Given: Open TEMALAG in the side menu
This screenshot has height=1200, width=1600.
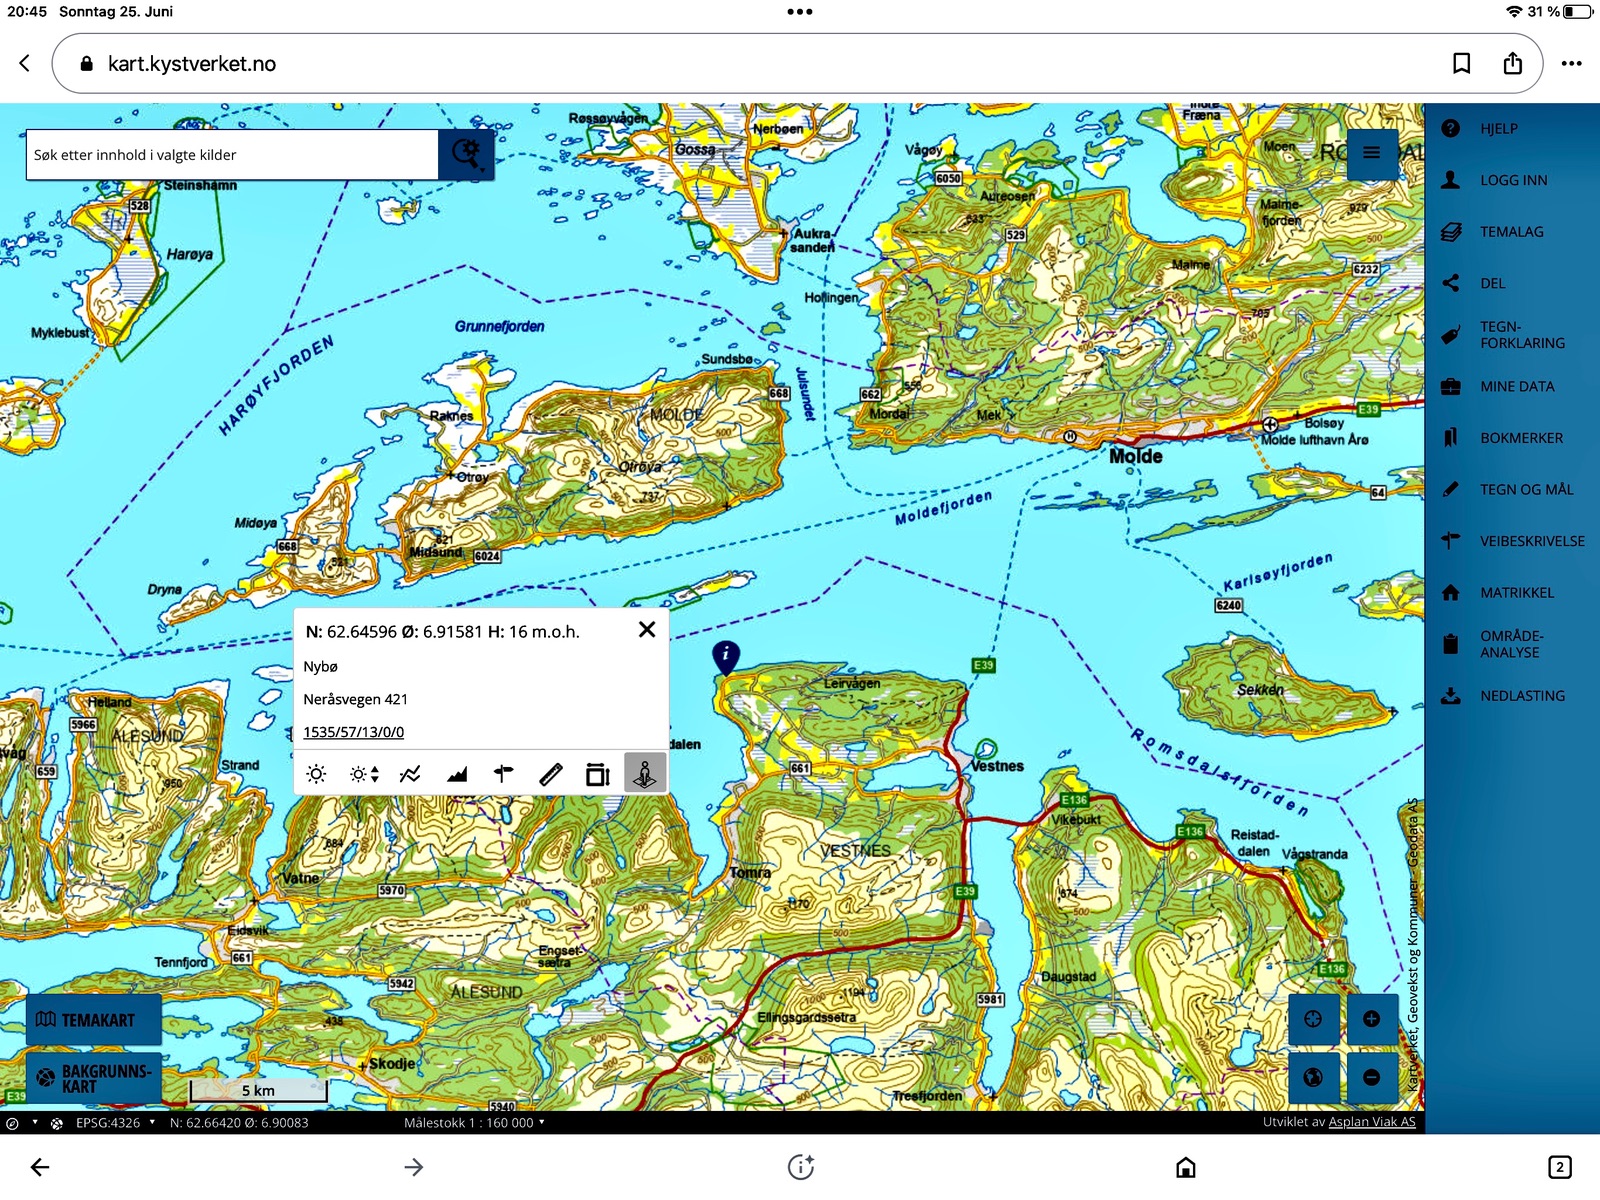Looking at the screenshot, I should point(1511,232).
